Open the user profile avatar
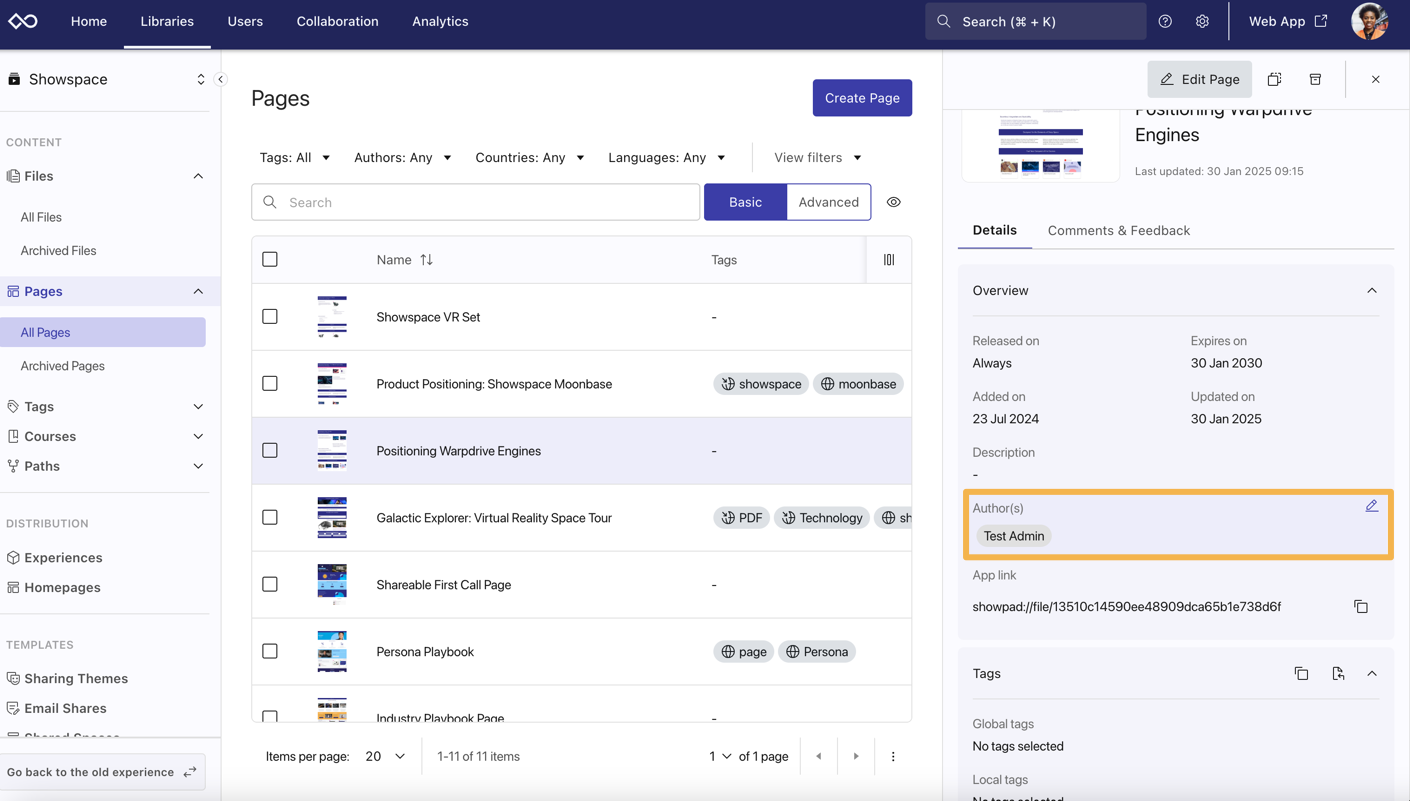The height and width of the screenshot is (801, 1410). [1369, 21]
